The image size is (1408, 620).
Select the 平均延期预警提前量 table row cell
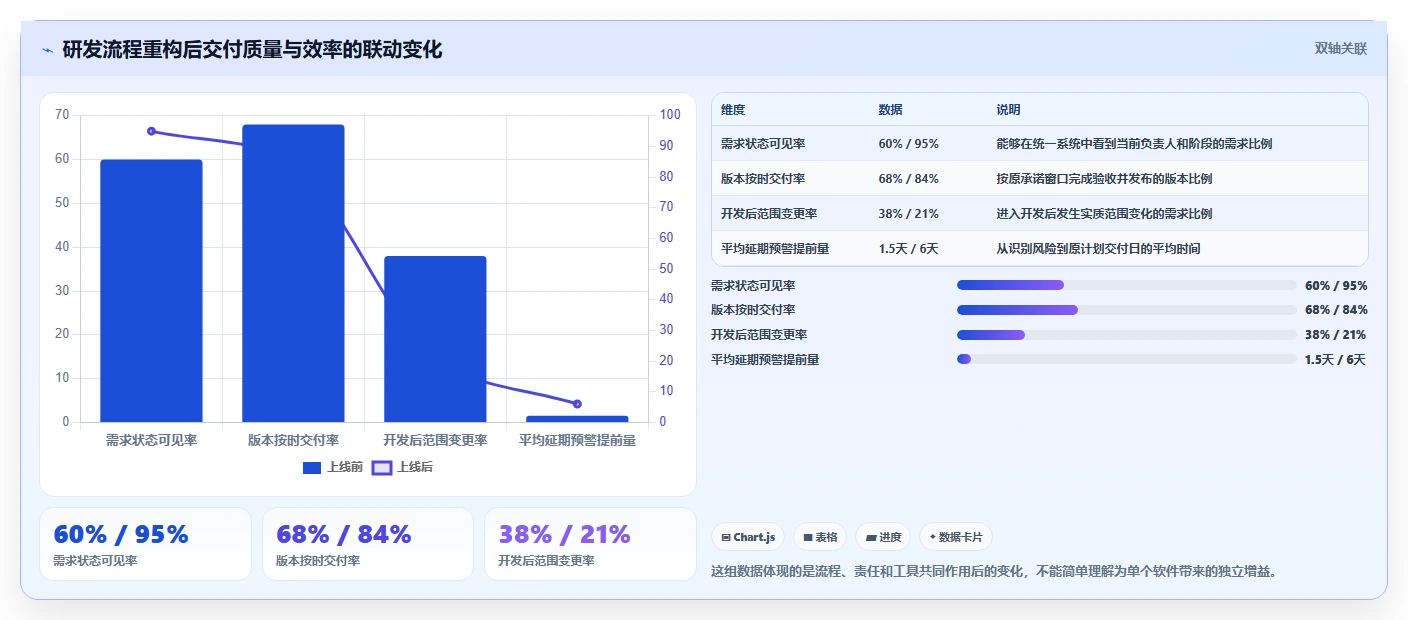pyautogui.click(x=775, y=249)
